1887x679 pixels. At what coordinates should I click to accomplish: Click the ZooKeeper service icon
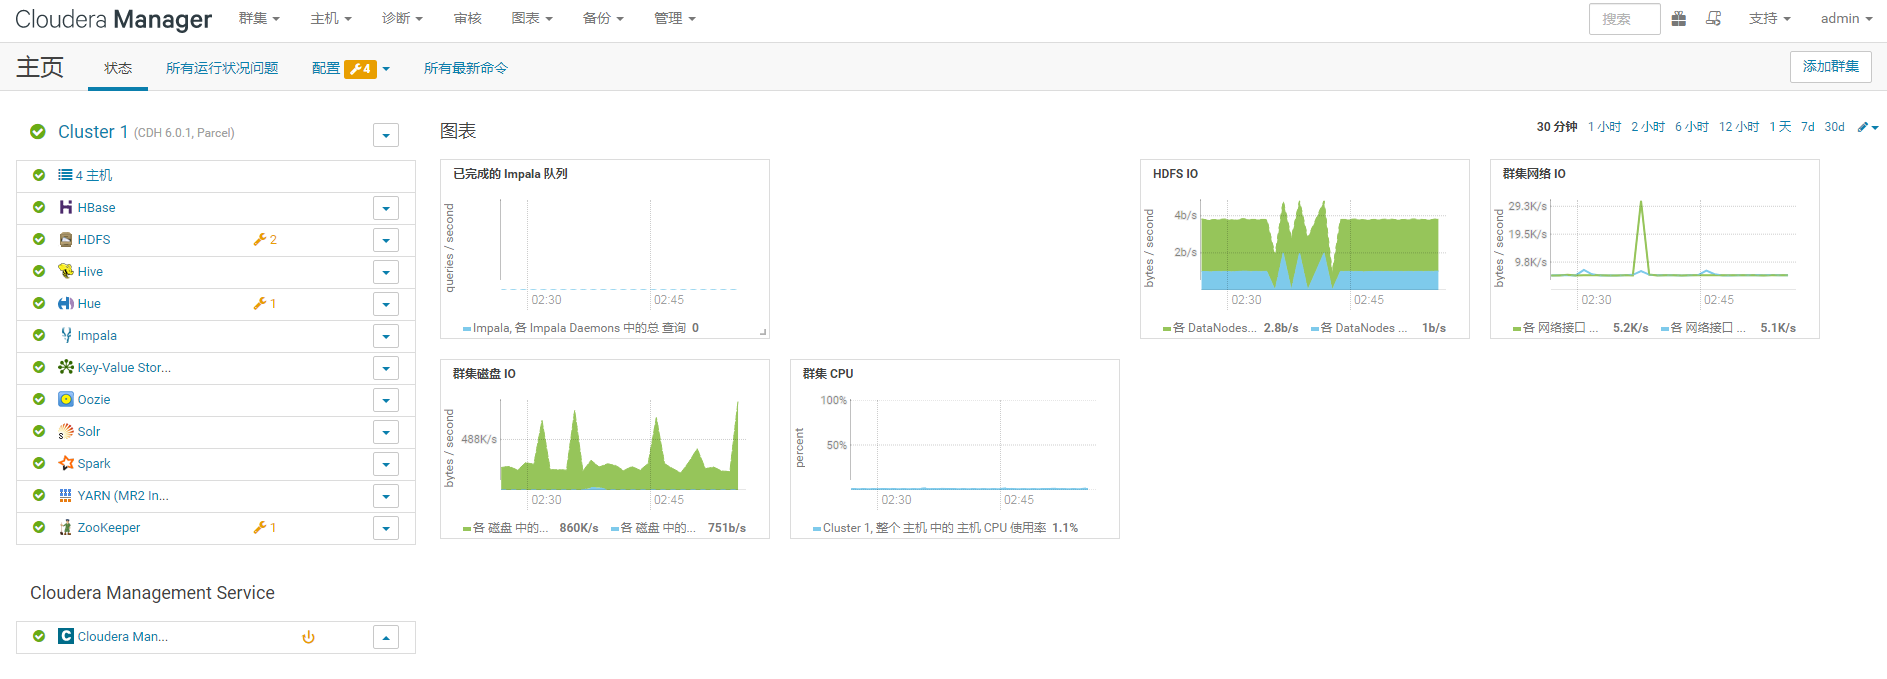pyautogui.click(x=66, y=527)
